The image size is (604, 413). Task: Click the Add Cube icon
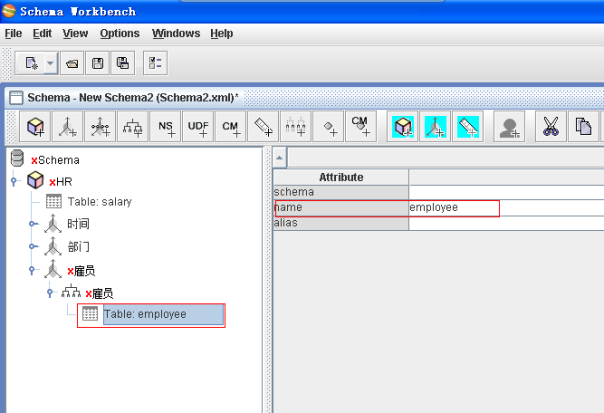coord(35,127)
